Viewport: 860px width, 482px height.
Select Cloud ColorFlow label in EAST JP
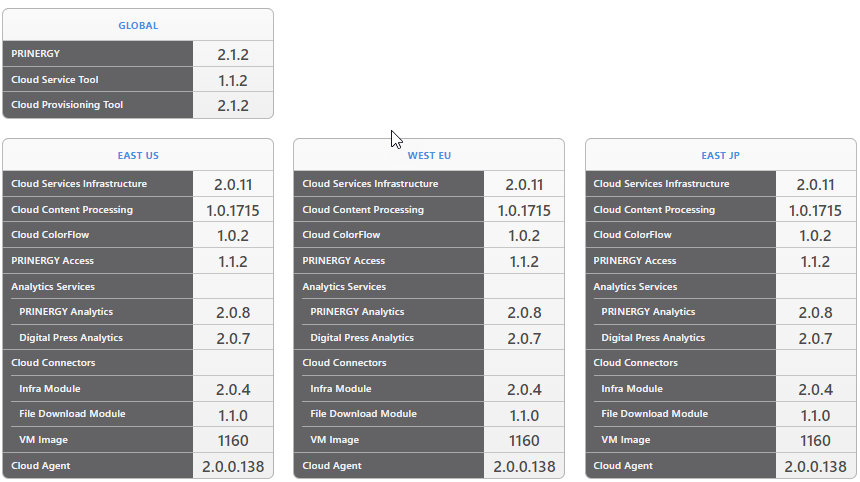pyautogui.click(x=632, y=235)
